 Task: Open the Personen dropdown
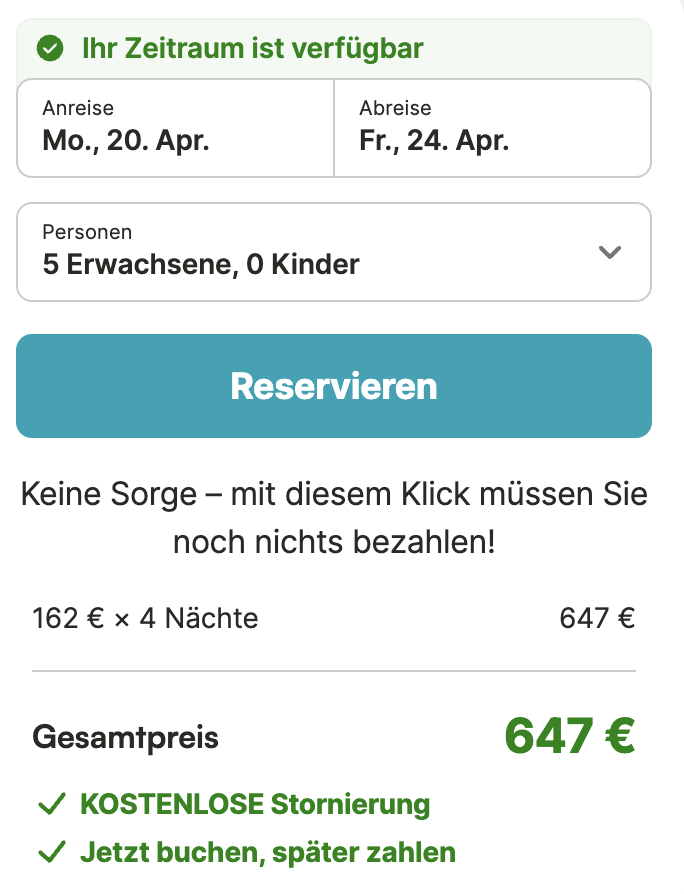click(334, 252)
